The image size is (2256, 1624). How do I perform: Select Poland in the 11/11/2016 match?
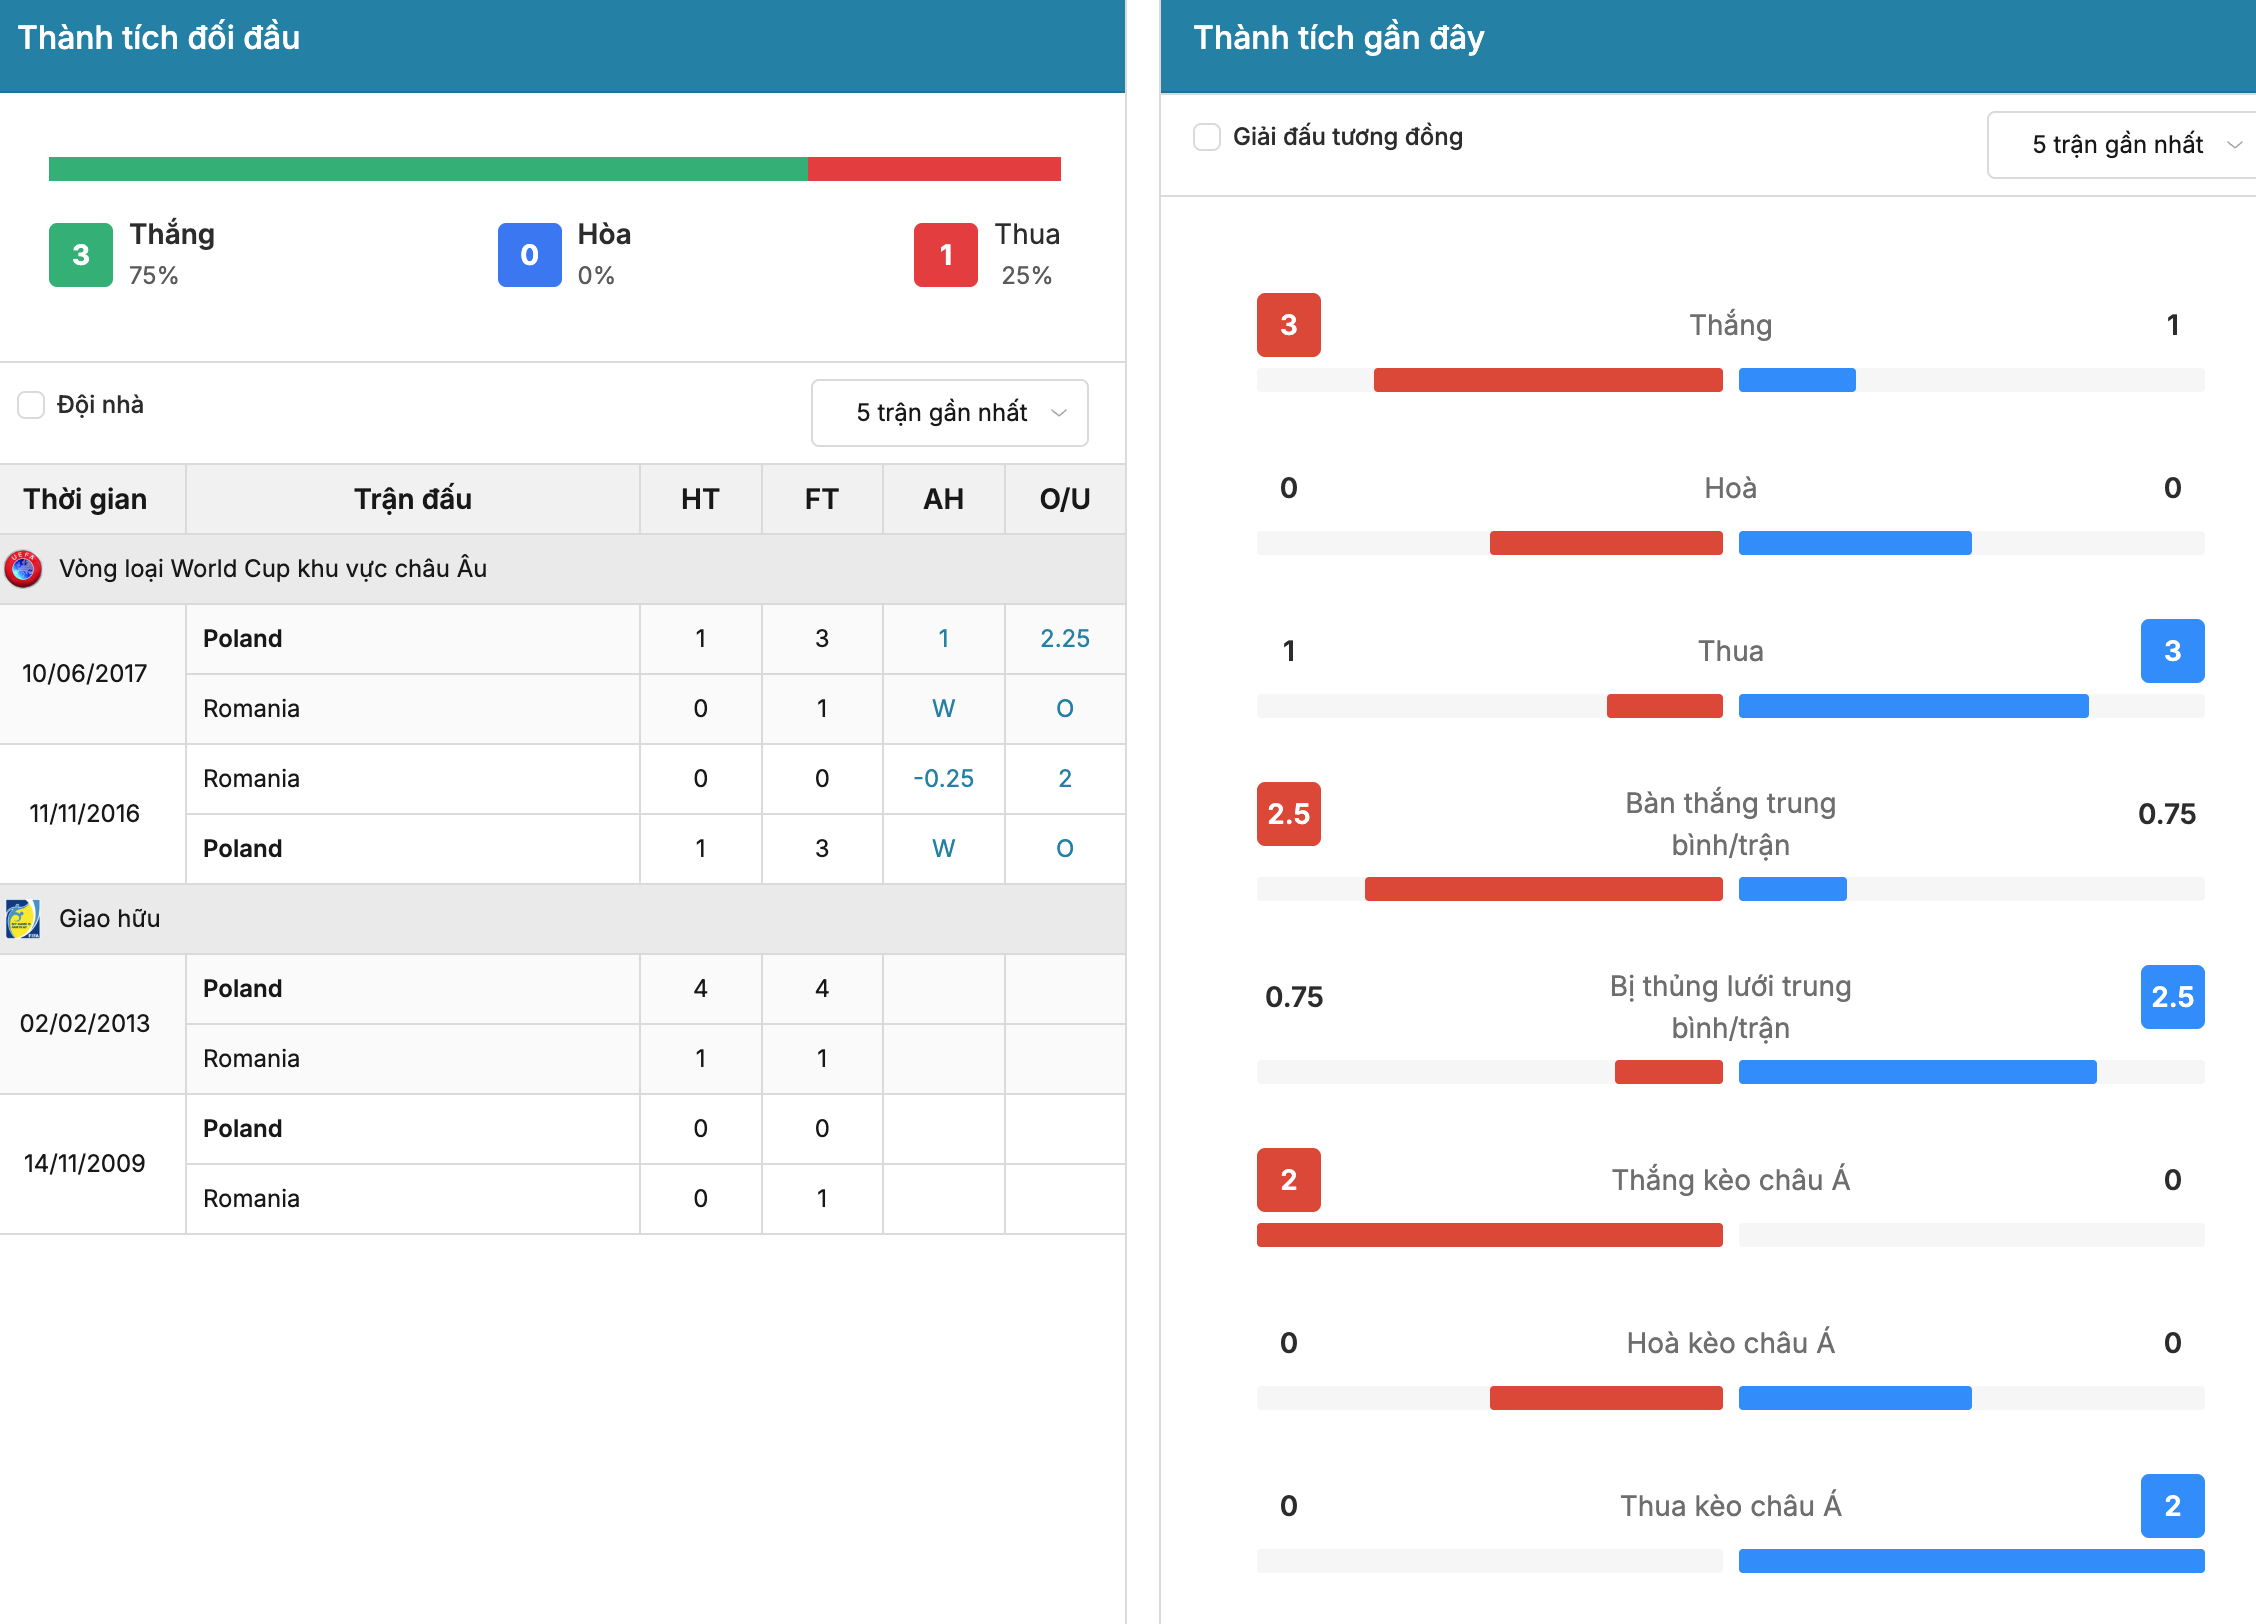(x=243, y=848)
